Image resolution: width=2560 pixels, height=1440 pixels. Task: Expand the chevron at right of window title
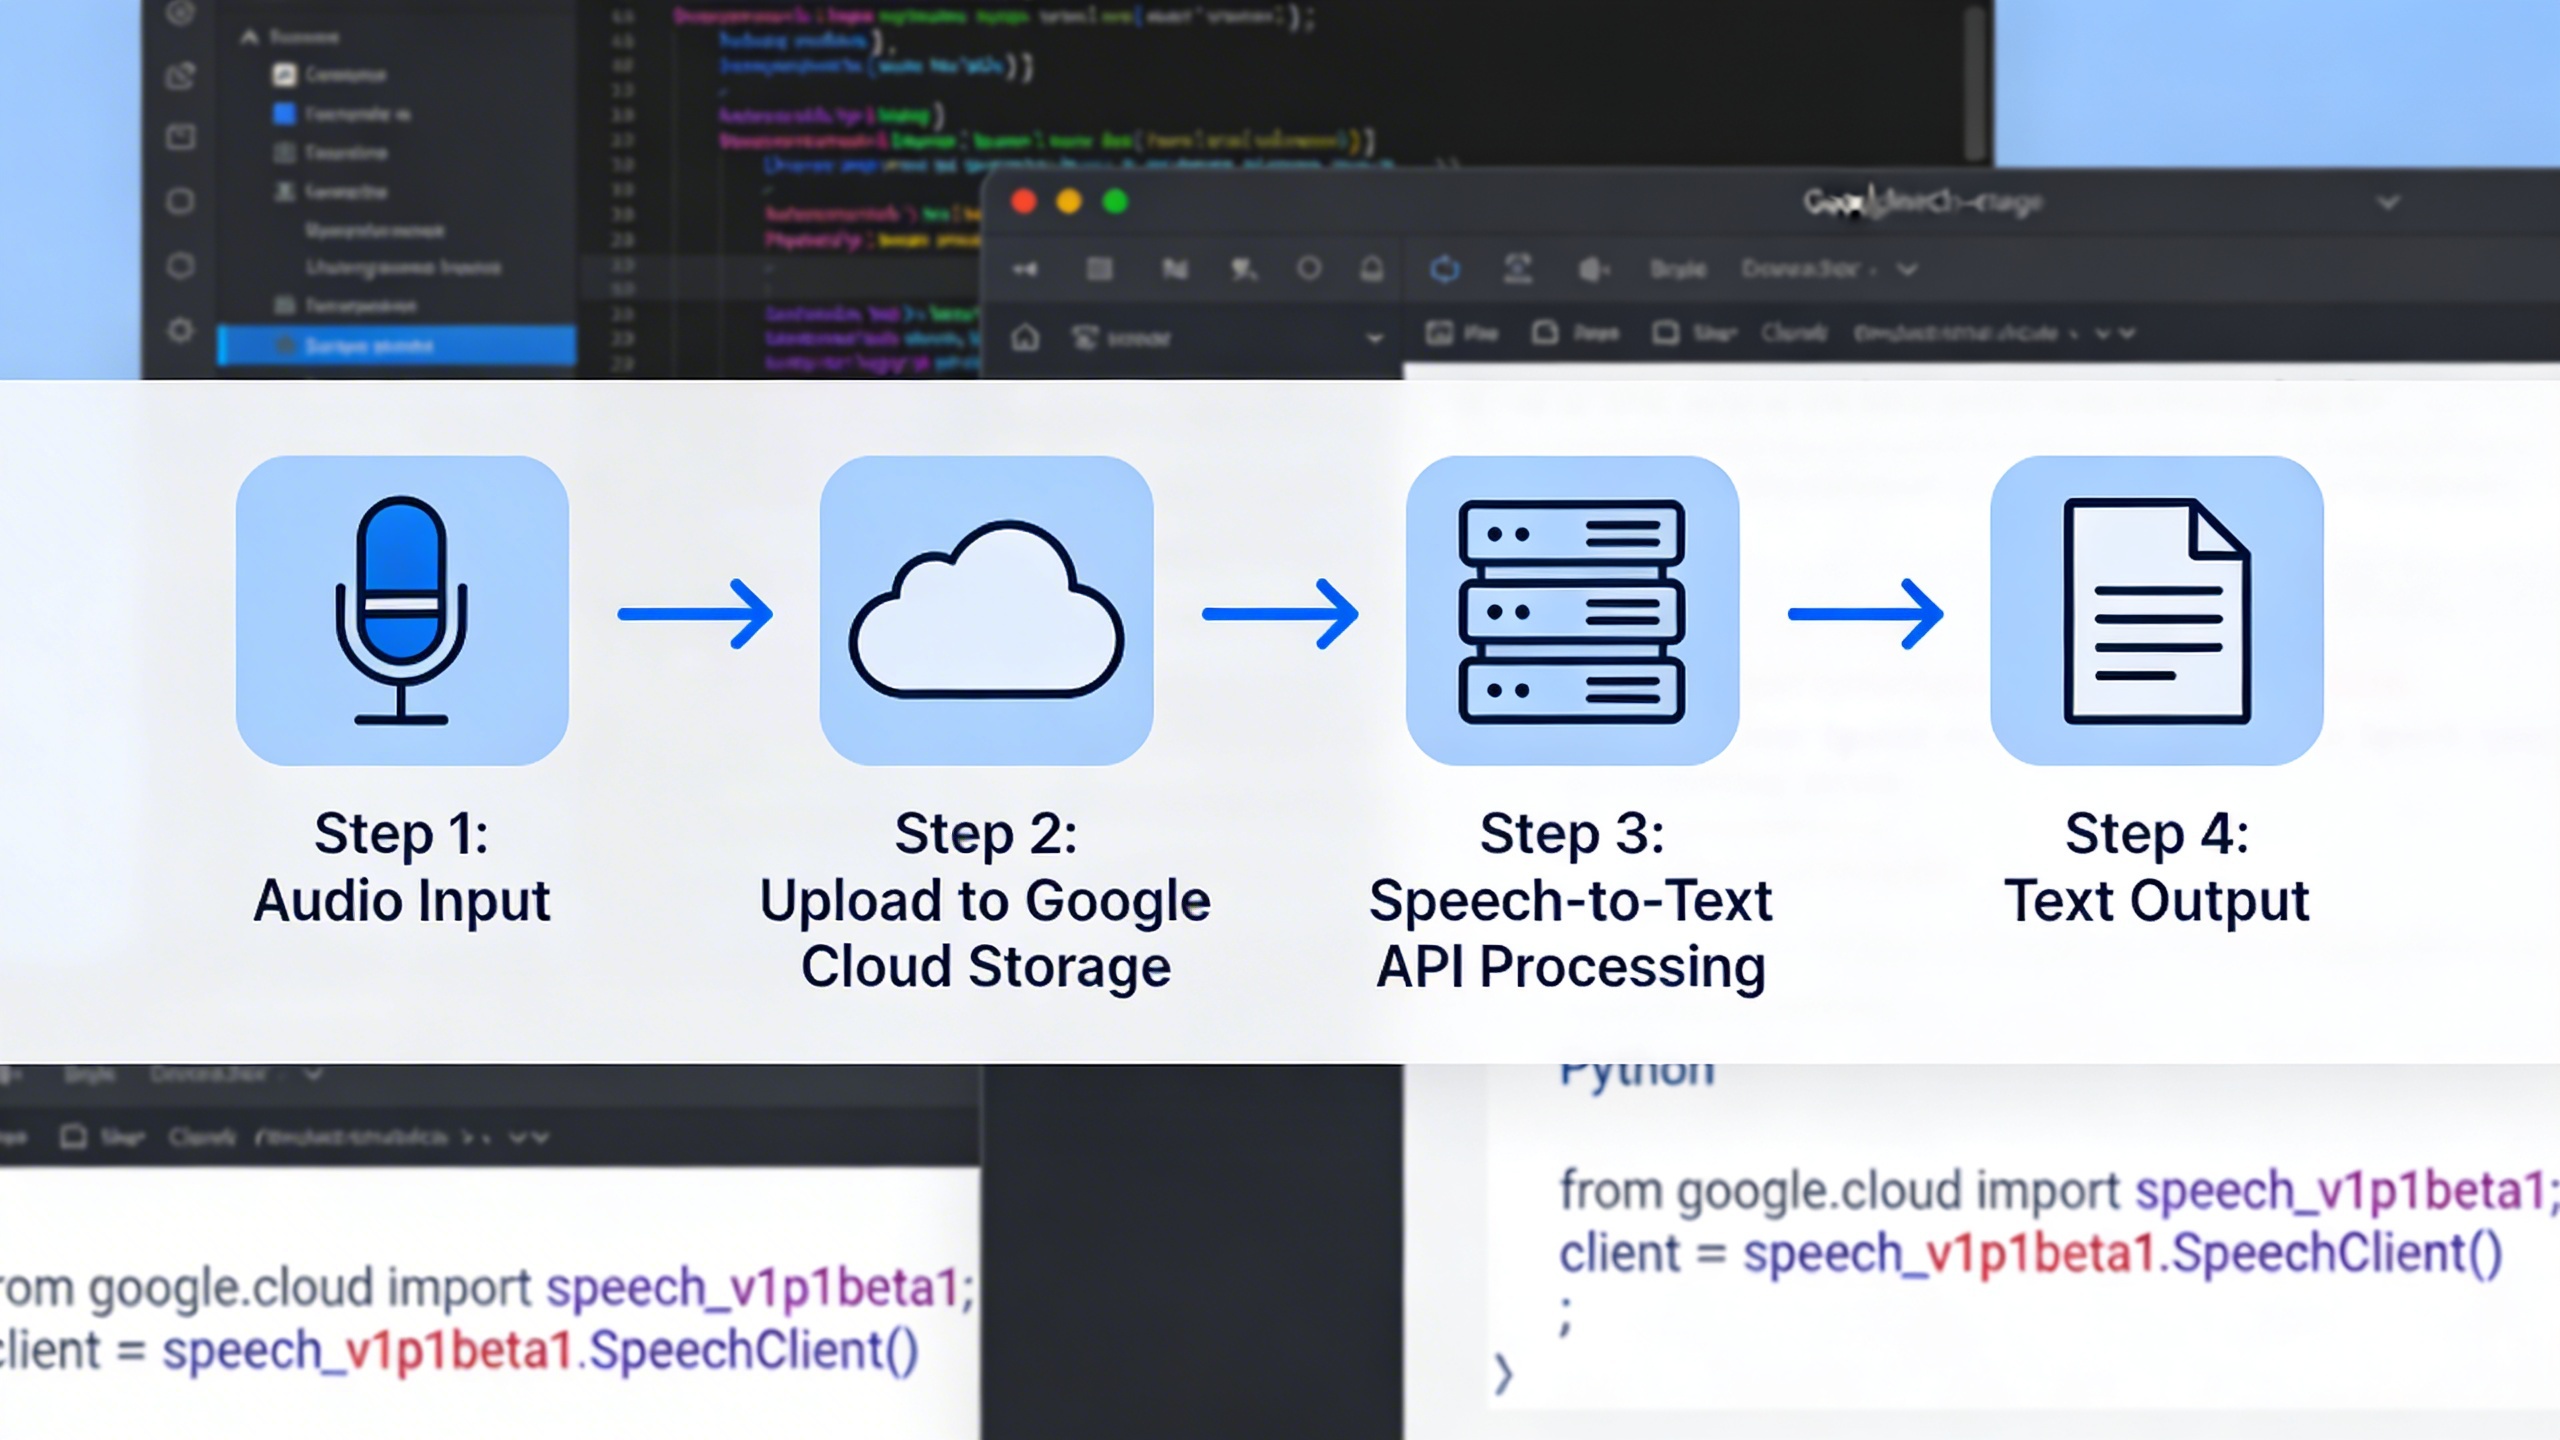(2388, 203)
